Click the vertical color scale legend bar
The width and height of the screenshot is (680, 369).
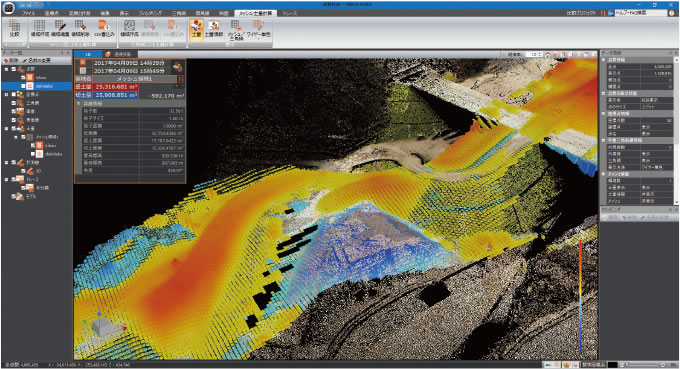580,297
